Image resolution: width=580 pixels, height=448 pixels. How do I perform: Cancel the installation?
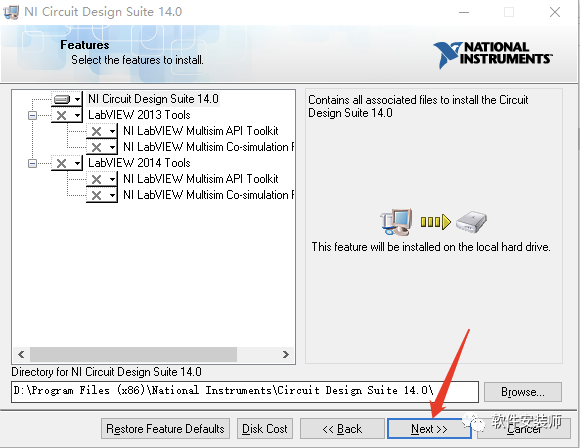524,429
